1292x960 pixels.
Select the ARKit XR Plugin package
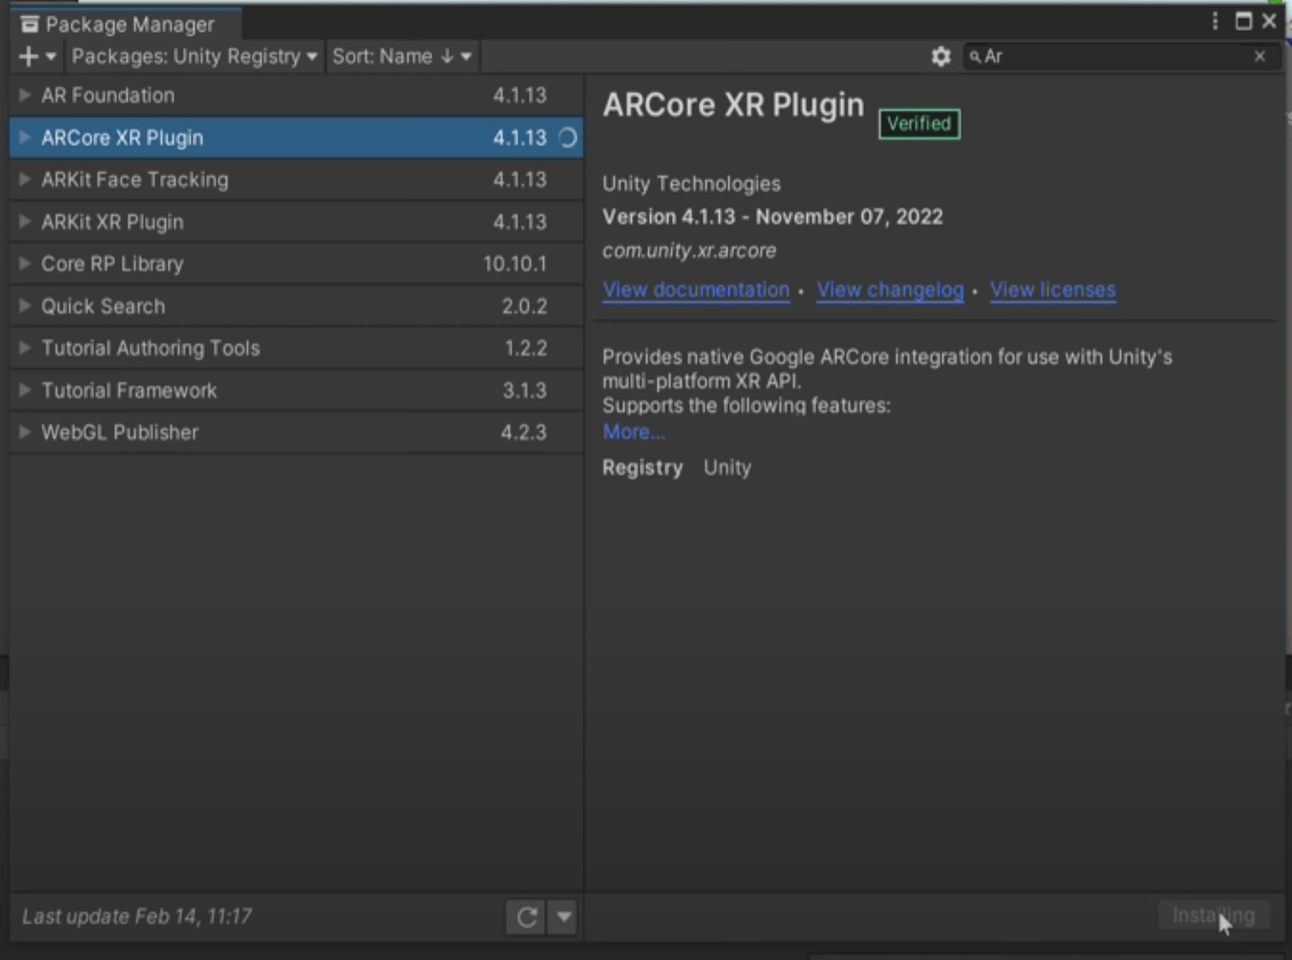click(x=296, y=221)
